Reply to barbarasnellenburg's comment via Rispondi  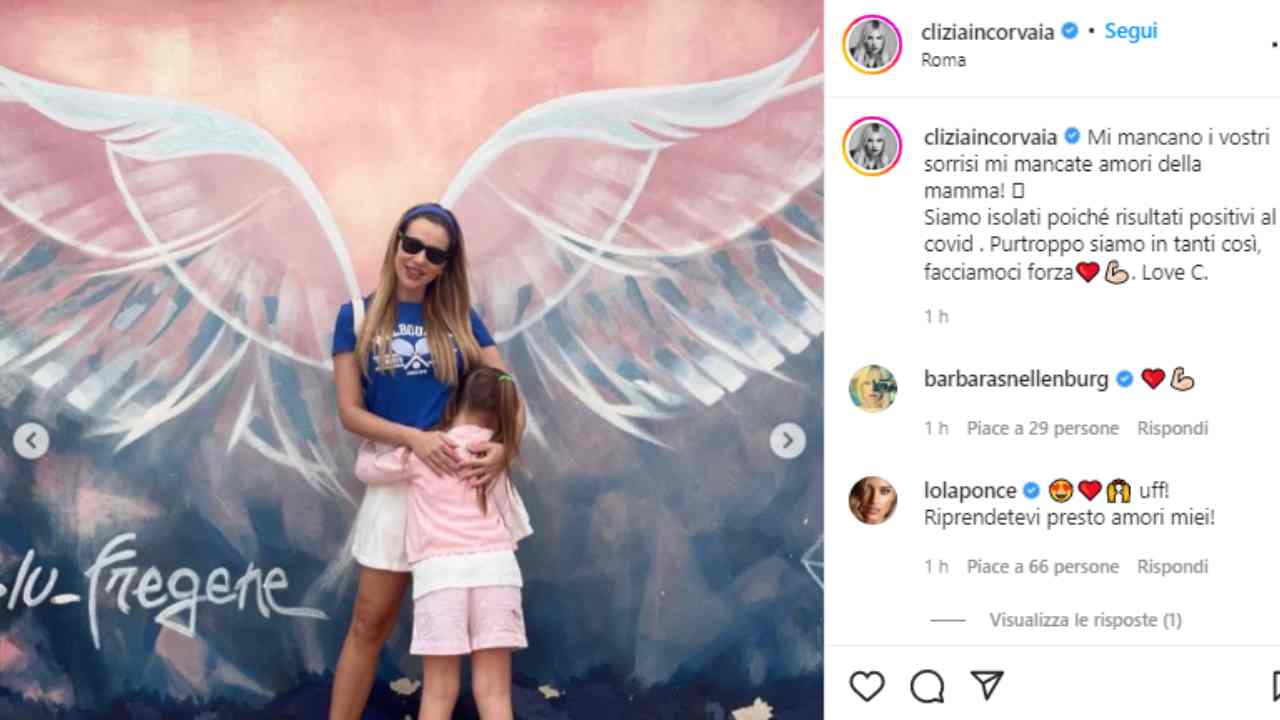tap(1172, 428)
